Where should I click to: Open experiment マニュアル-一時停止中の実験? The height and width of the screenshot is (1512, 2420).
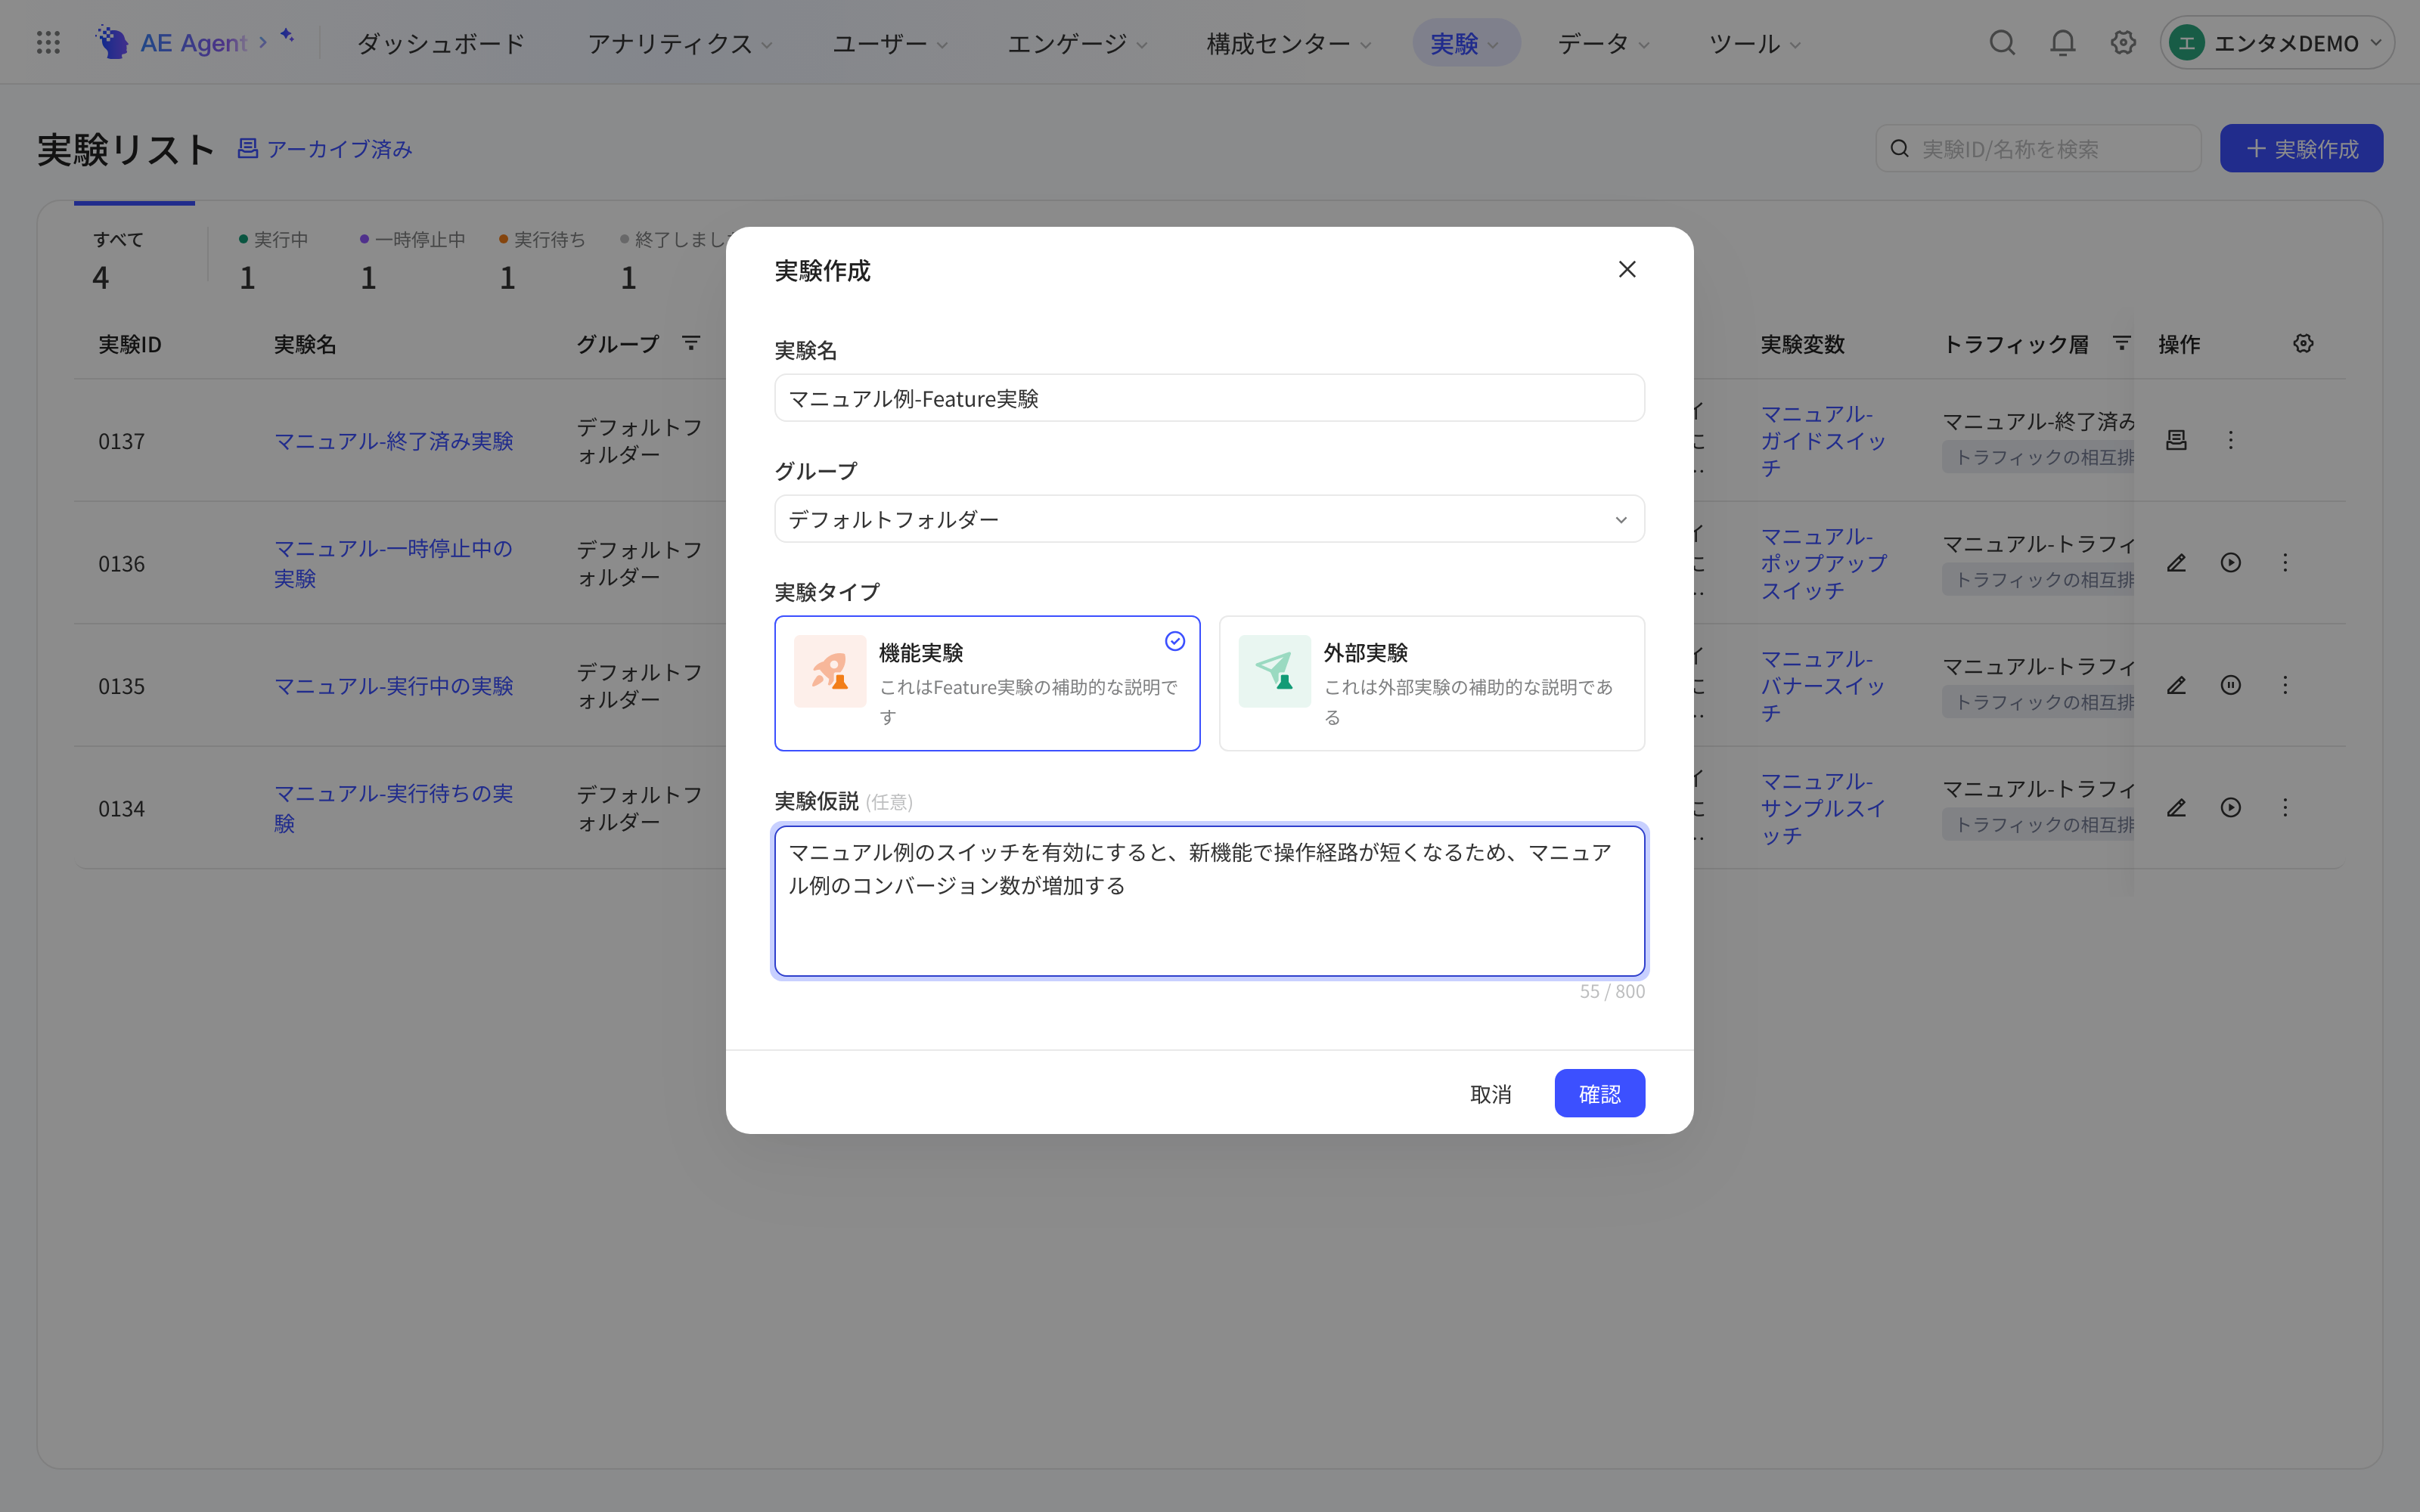[393, 563]
